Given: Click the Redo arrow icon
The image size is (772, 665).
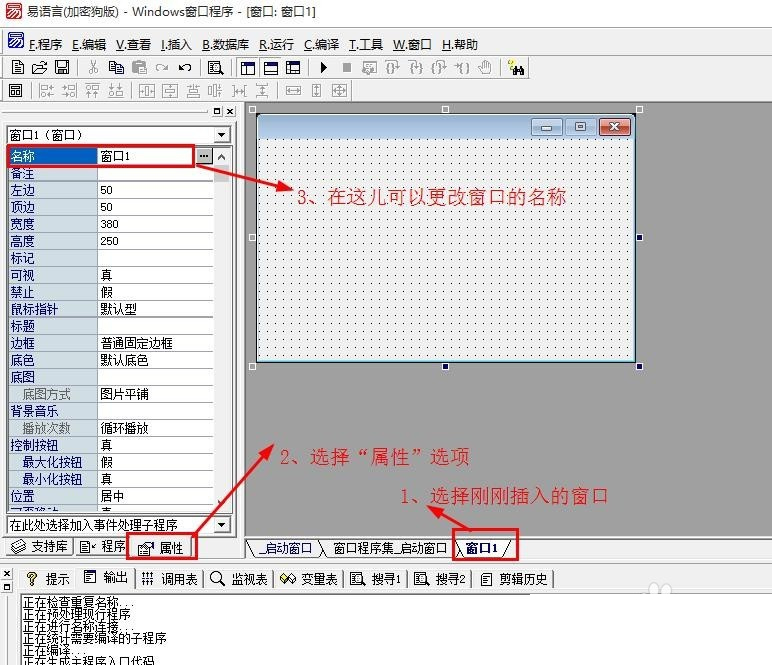Looking at the screenshot, I should (162, 67).
